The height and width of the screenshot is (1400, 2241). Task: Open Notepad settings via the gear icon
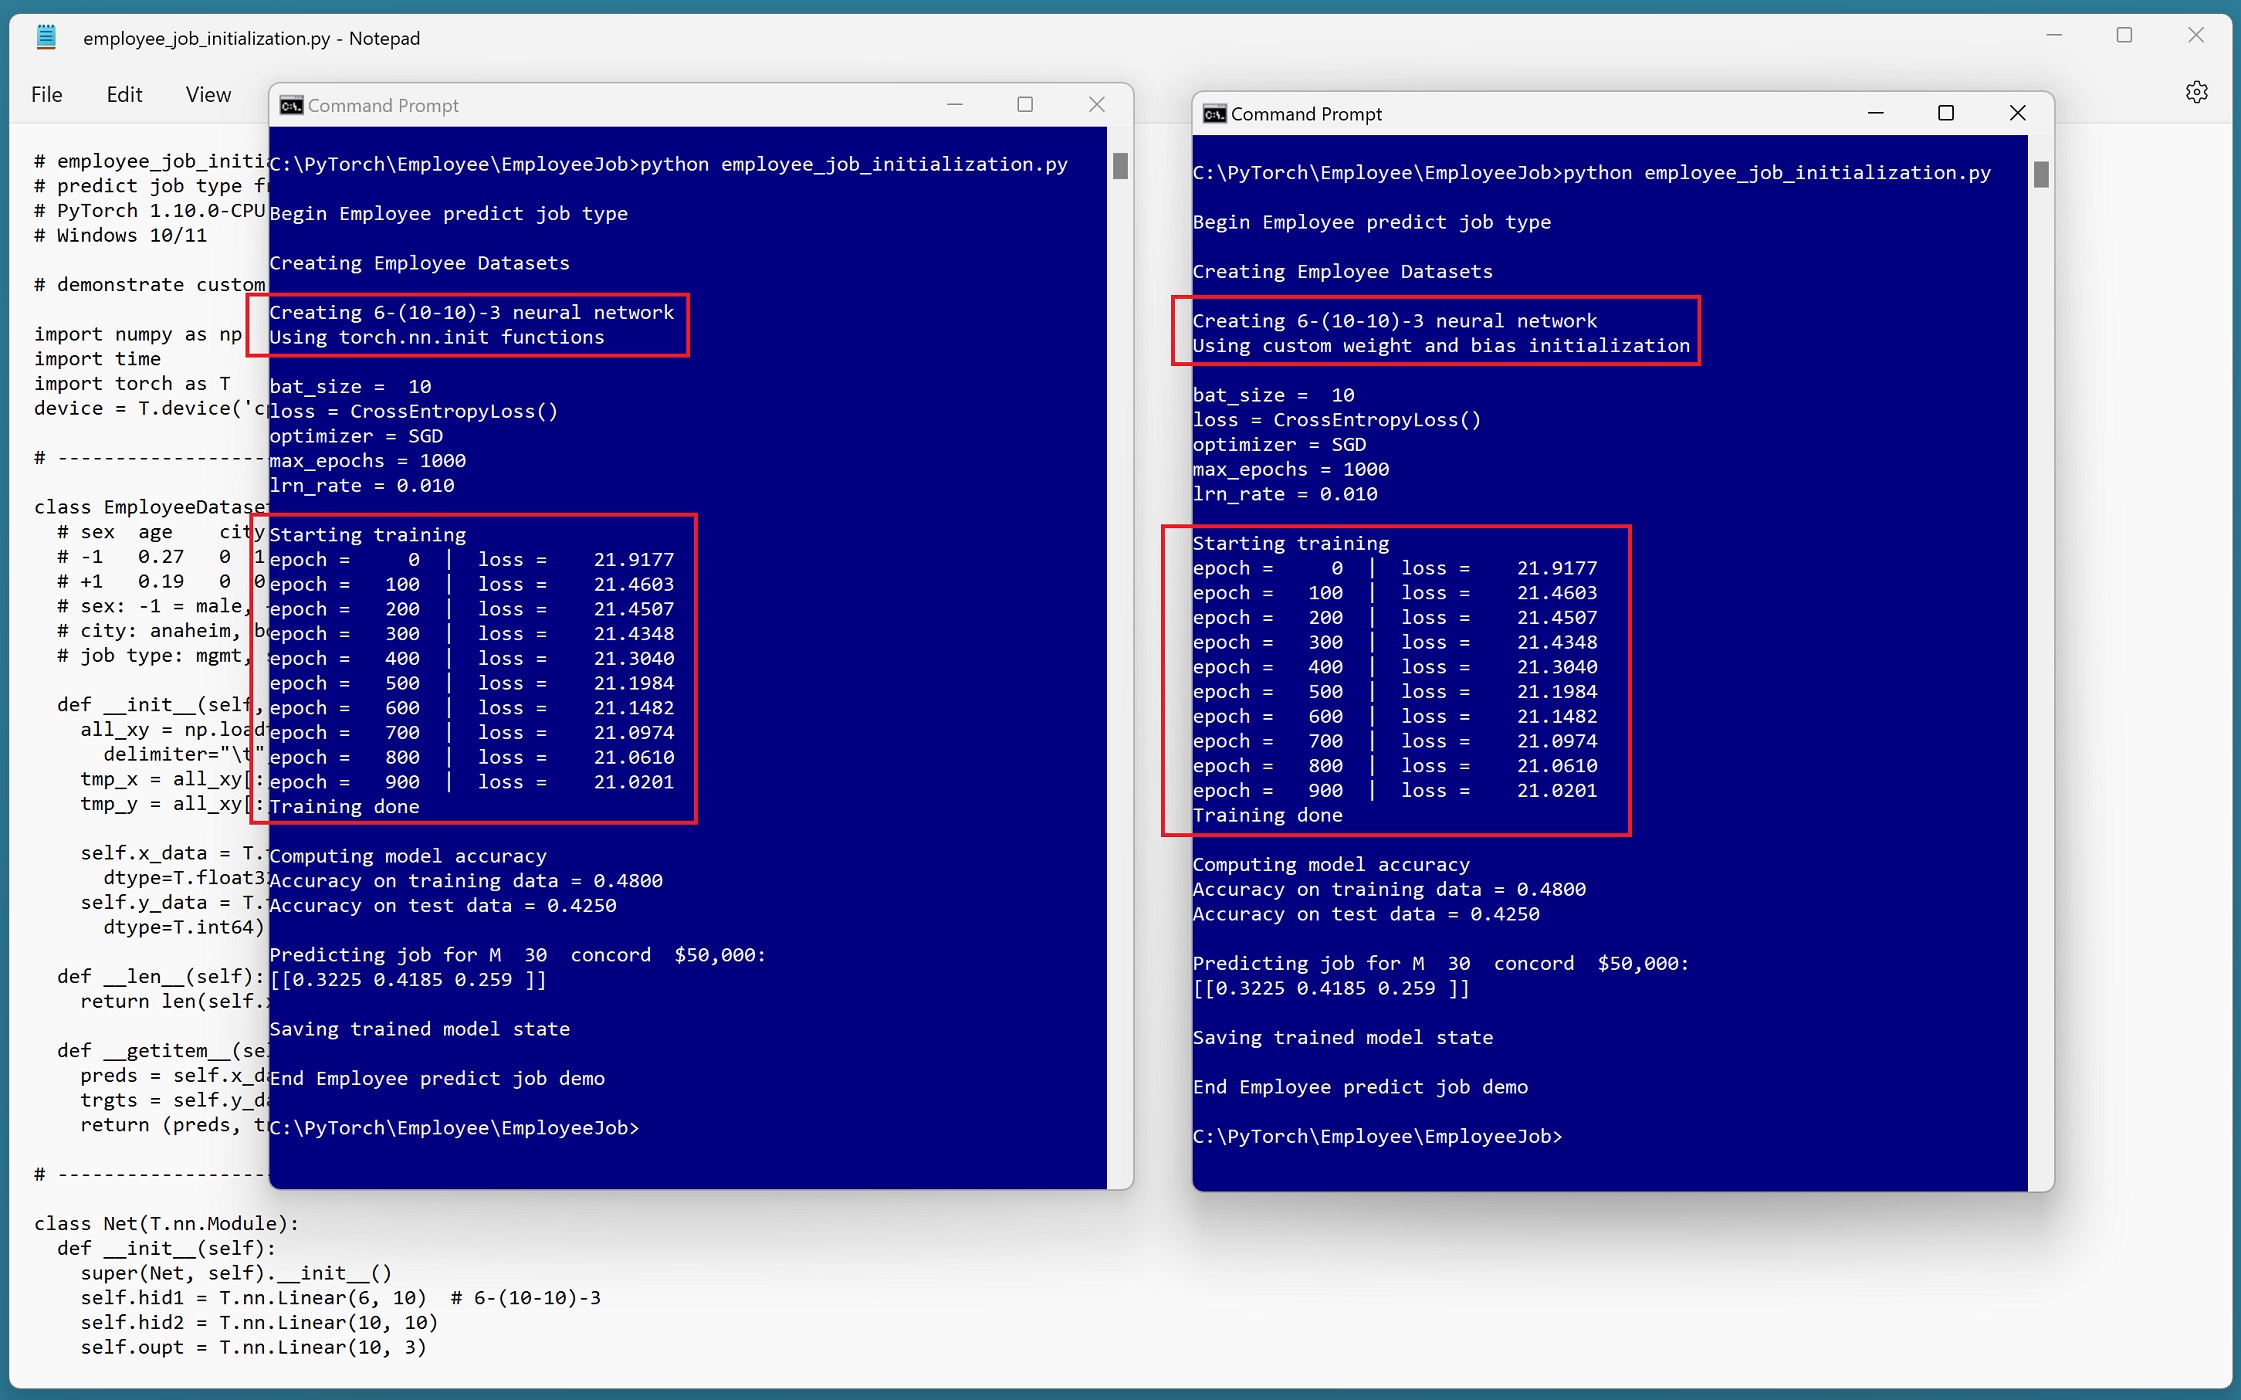[2196, 92]
